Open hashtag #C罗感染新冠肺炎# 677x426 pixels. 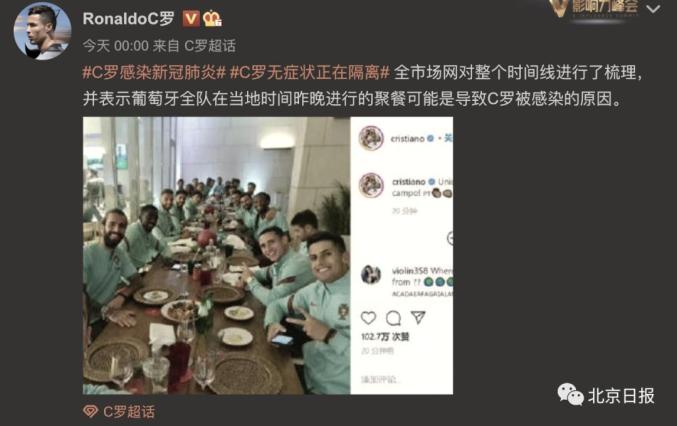coord(154,73)
